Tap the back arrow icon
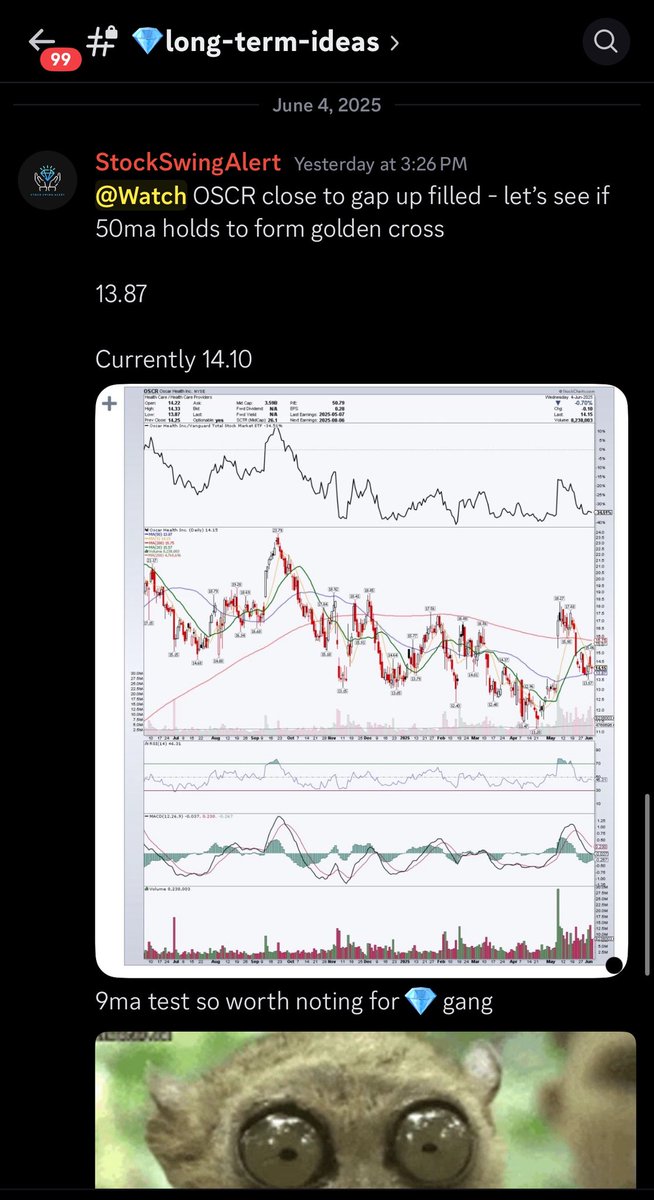This screenshot has width=654, height=1200. click(x=40, y=40)
